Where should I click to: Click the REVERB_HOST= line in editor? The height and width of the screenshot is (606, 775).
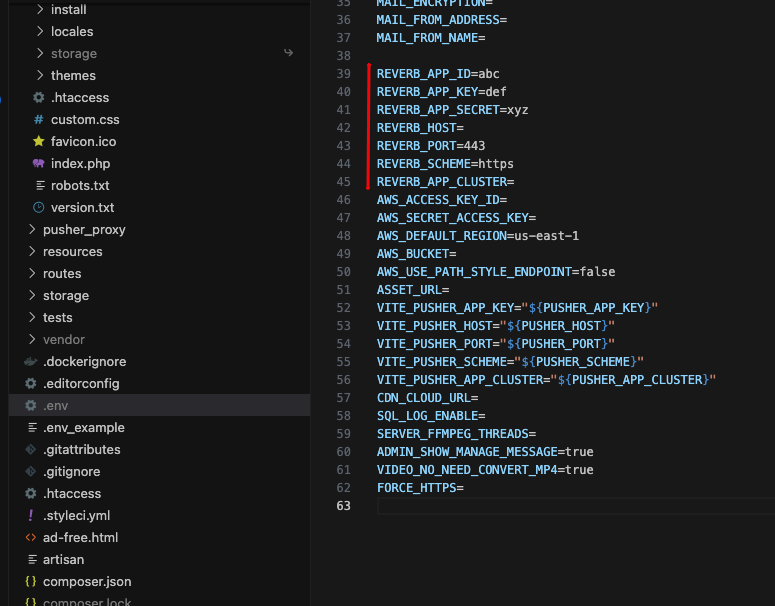[420, 128]
